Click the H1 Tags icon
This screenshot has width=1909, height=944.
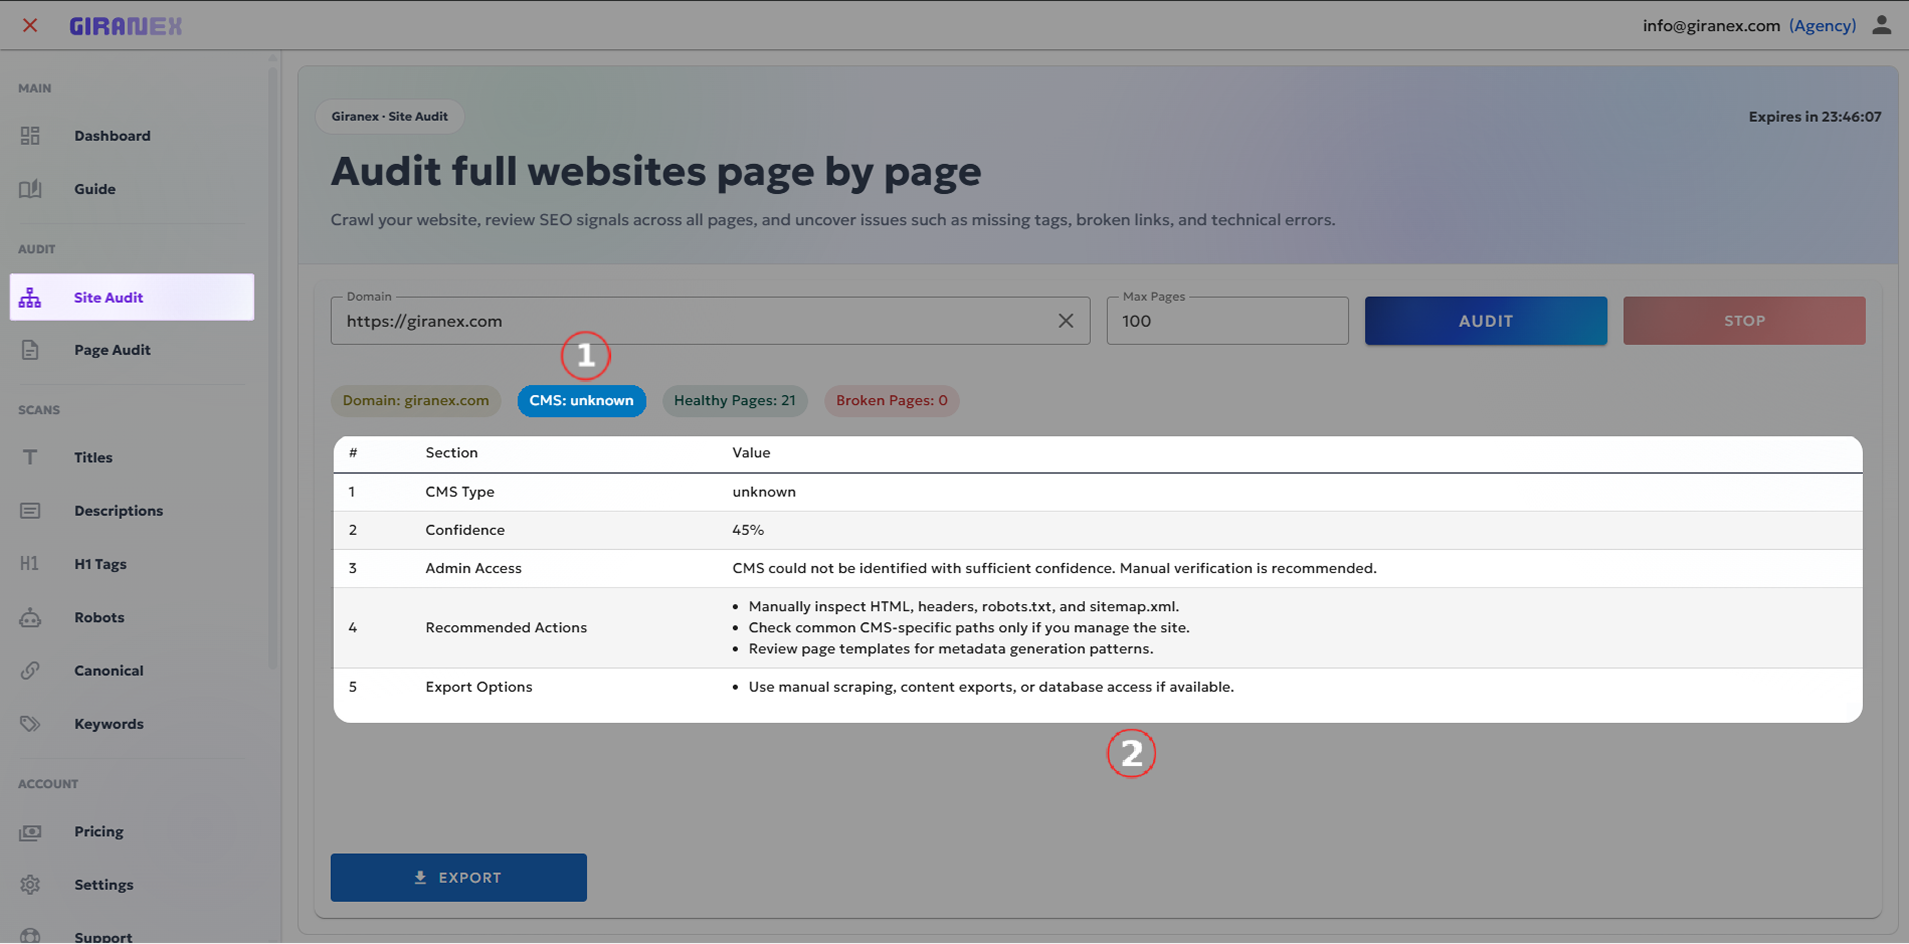(x=30, y=564)
